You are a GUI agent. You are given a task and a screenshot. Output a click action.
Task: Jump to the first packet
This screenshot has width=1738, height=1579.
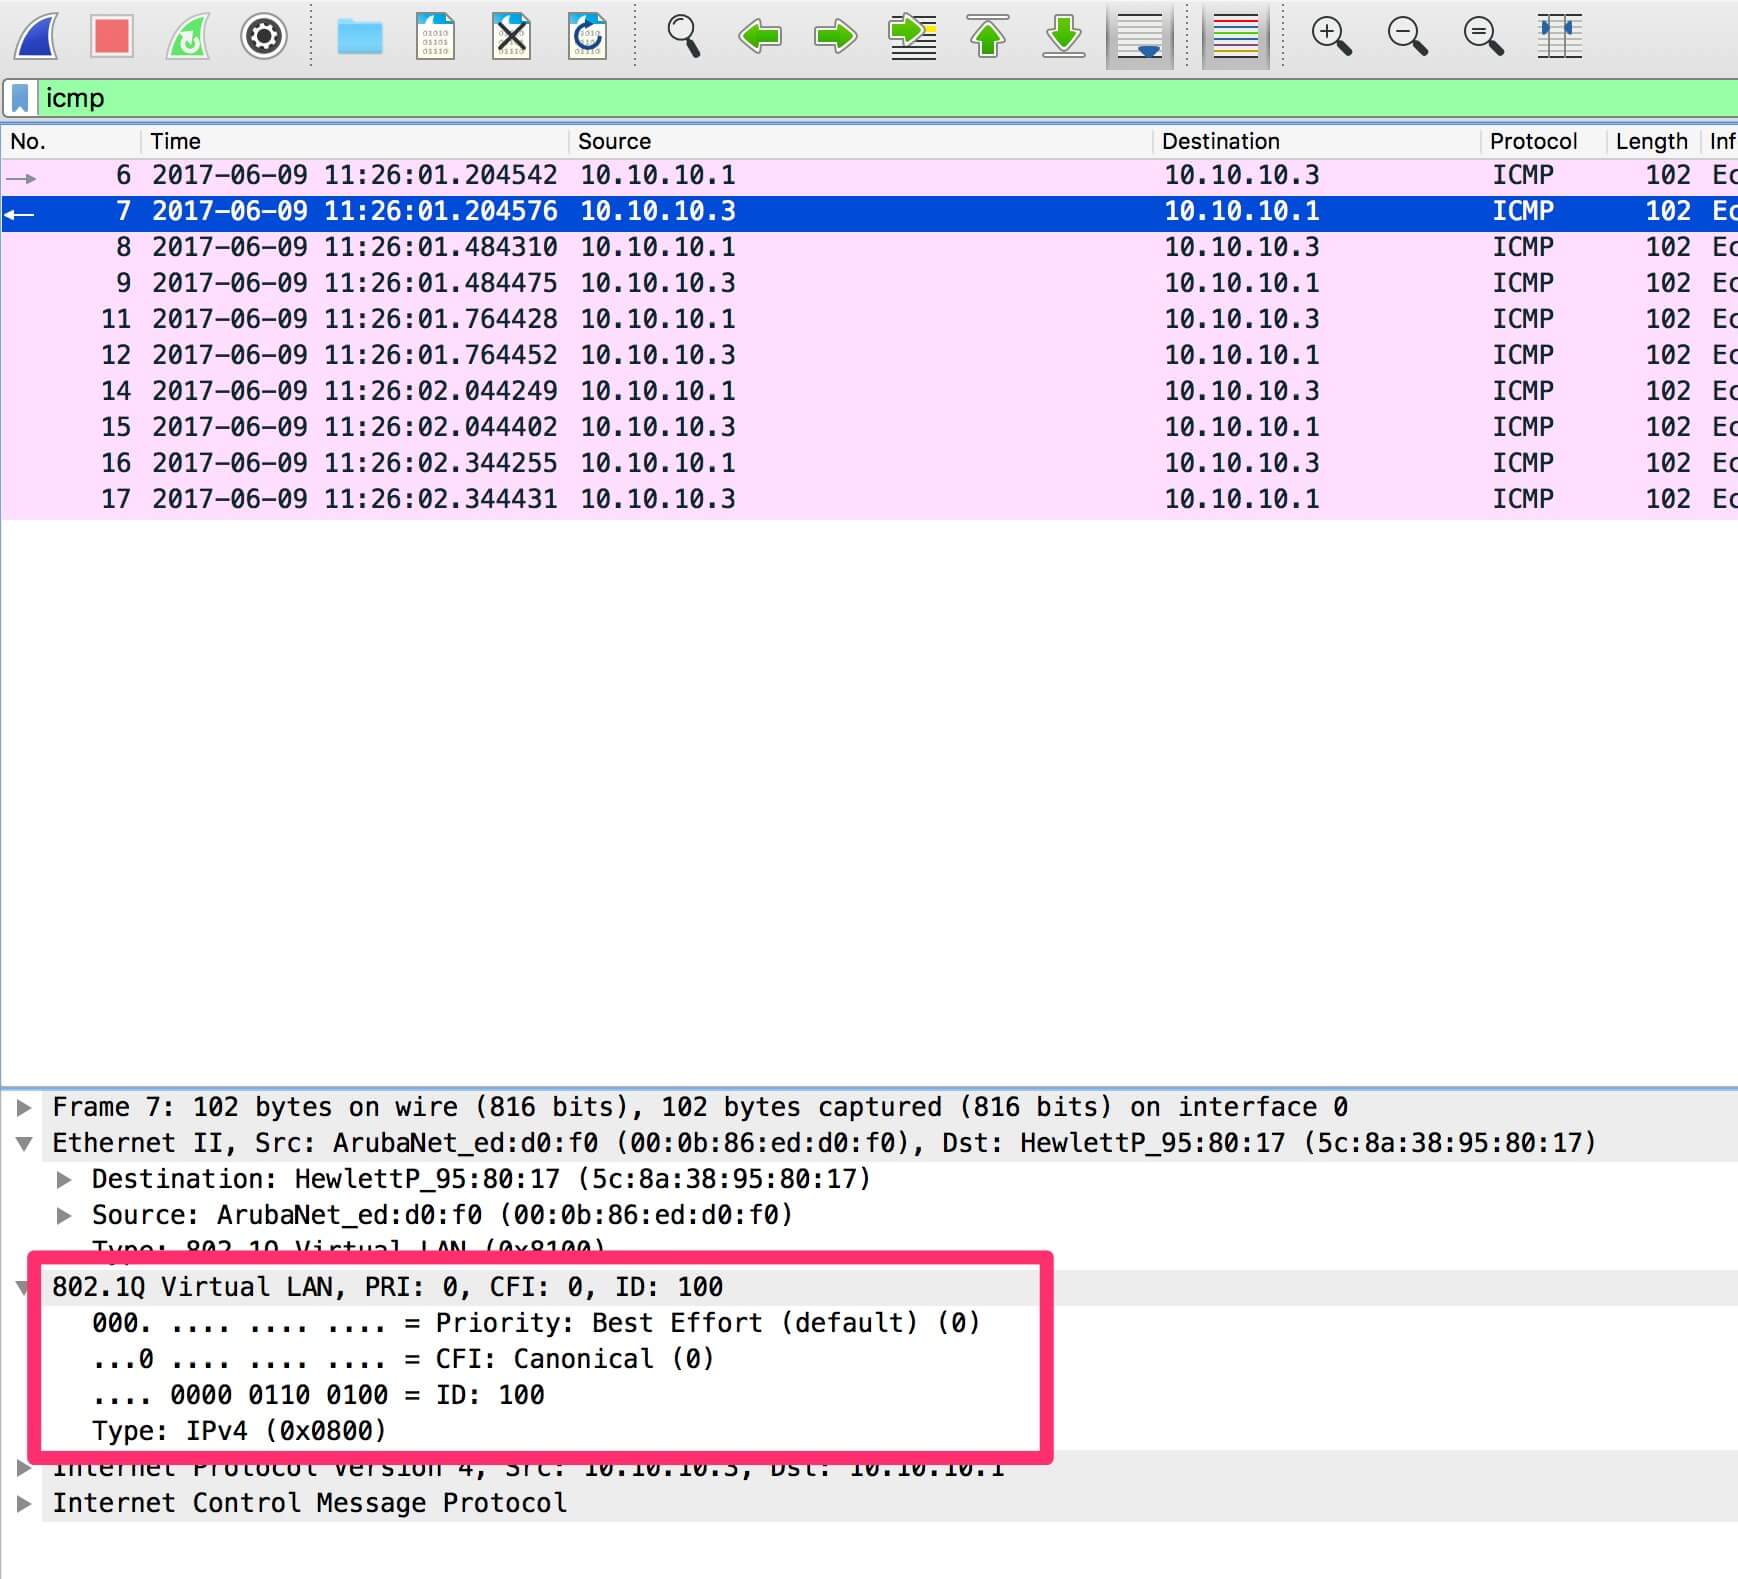point(989,35)
